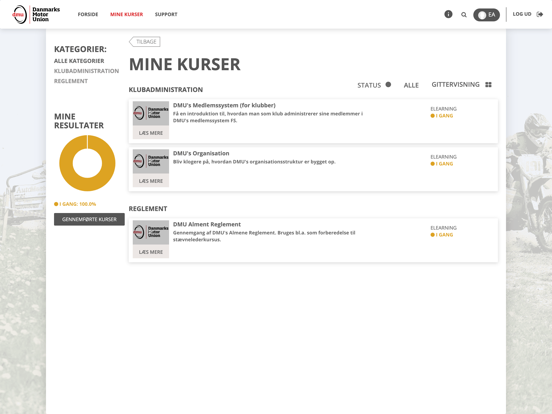The height and width of the screenshot is (414, 552).
Task: Click MINE RESULTATER heading
Action: point(79,121)
